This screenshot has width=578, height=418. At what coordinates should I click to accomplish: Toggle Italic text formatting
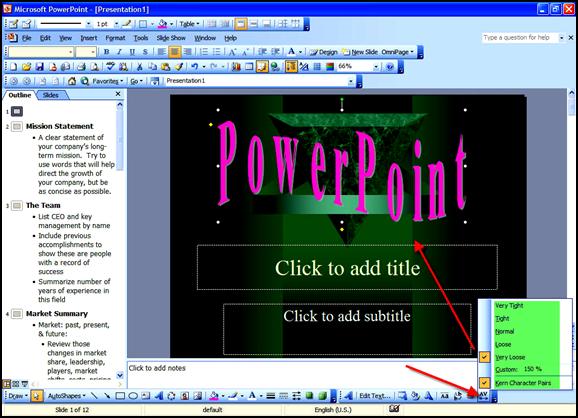tap(119, 52)
